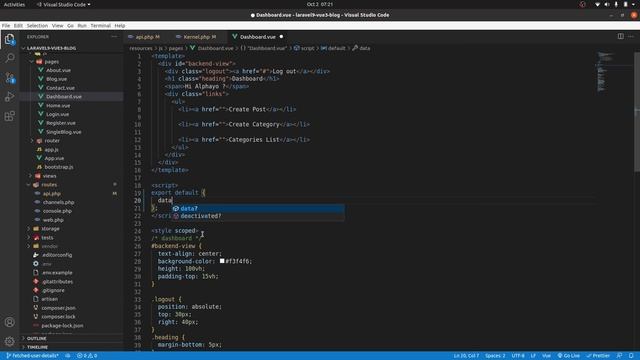Image resolution: width=640 pixels, height=360 pixels.
Task: Switch to the Kernel.php tab
Action: pyautogui.click(x=197, y=37)
